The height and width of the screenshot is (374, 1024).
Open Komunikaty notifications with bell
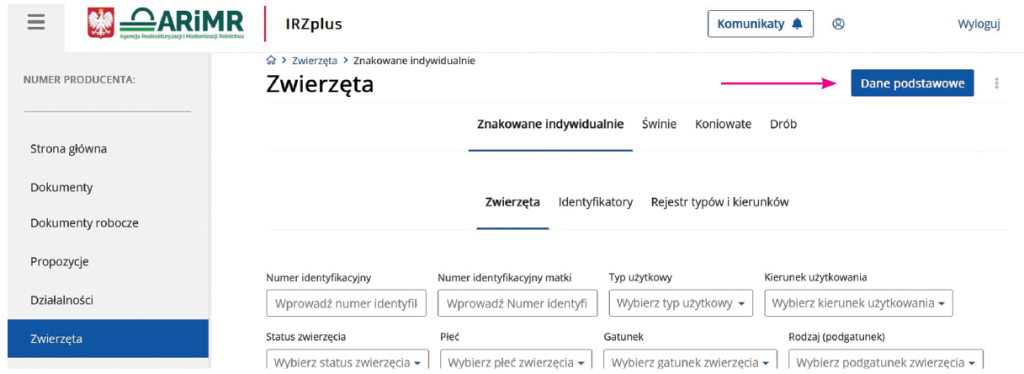coord(760,24)
